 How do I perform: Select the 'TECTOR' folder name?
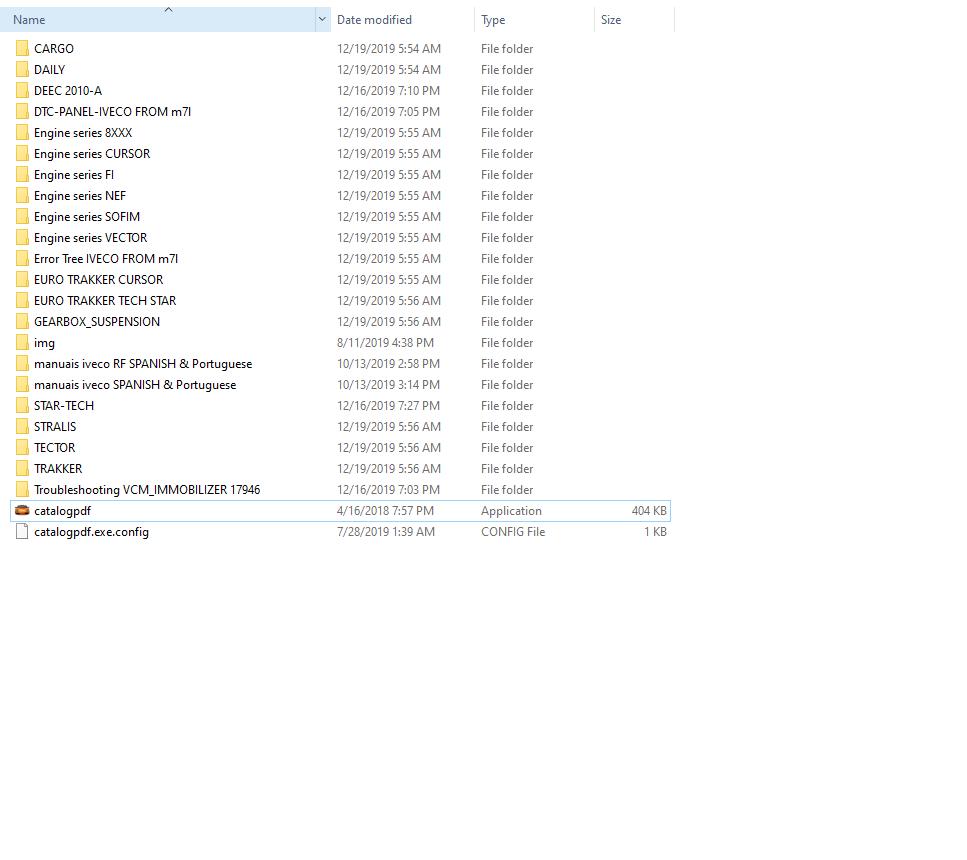[54, 447]
